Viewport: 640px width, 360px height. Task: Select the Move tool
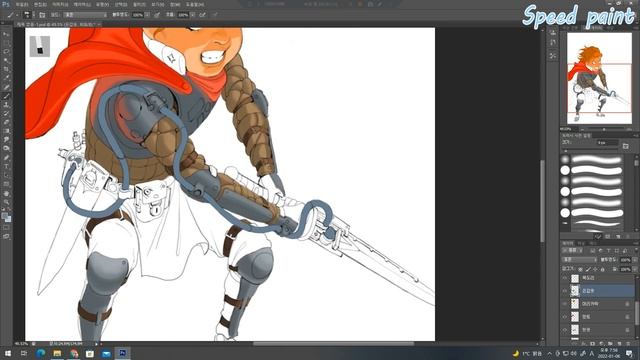(x=6, y=35)
